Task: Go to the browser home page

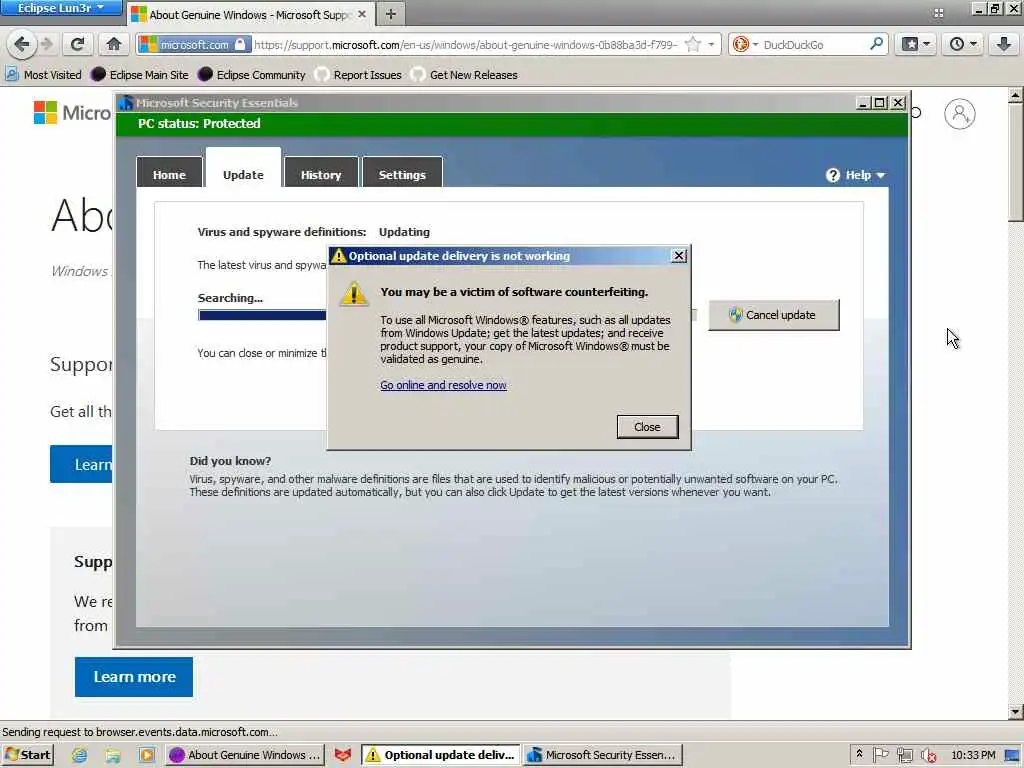Action: point(114,44)
